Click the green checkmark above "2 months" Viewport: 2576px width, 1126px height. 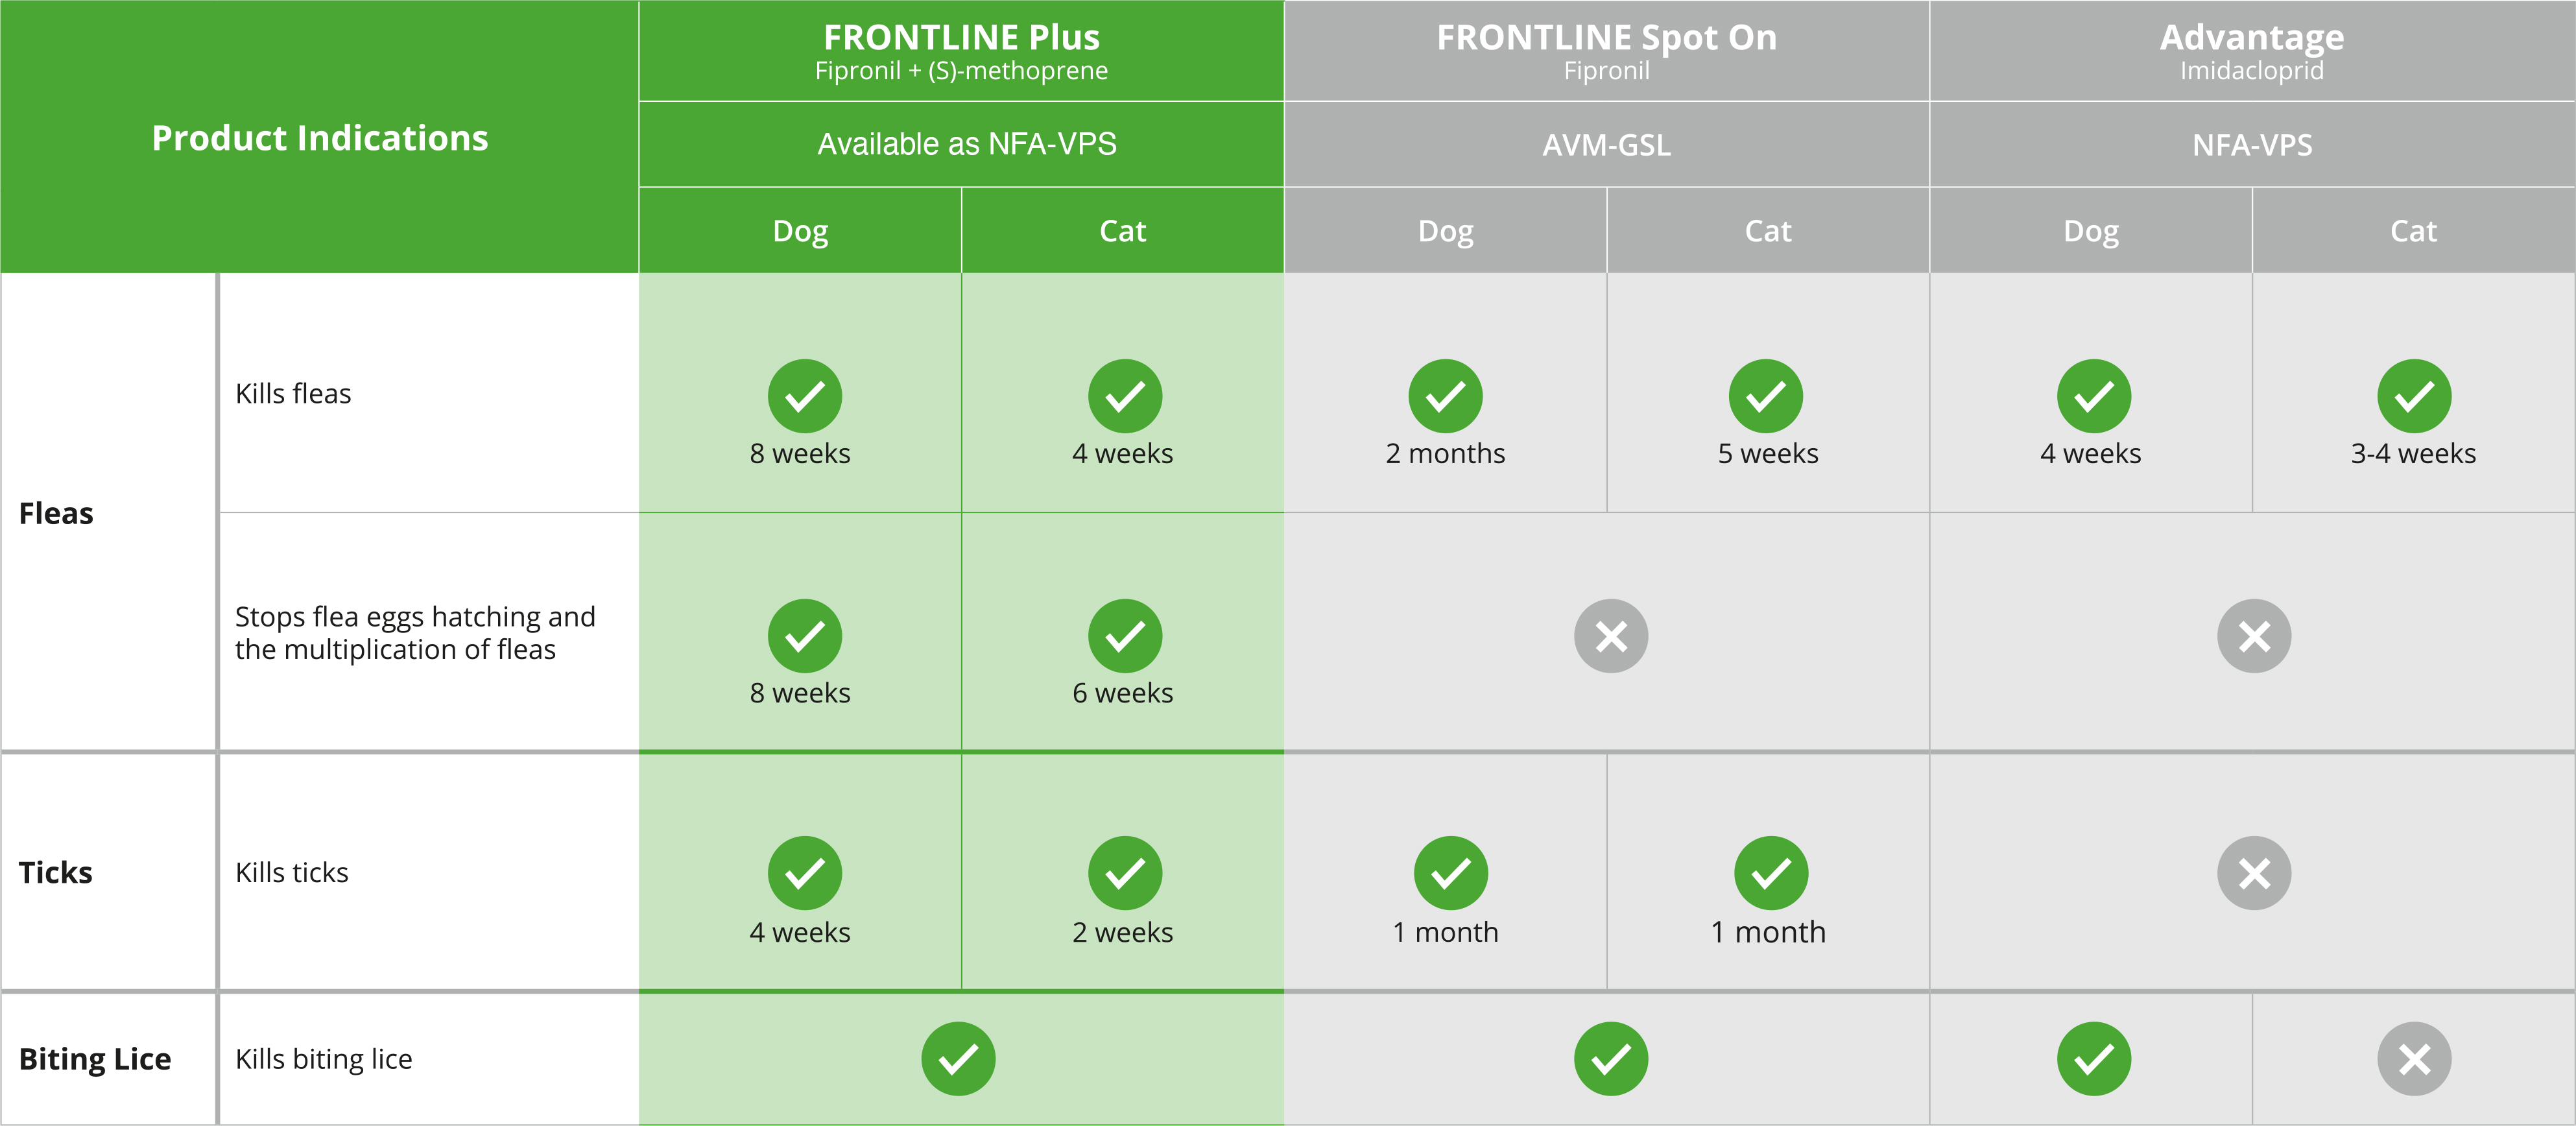(x=1445, y=396)
